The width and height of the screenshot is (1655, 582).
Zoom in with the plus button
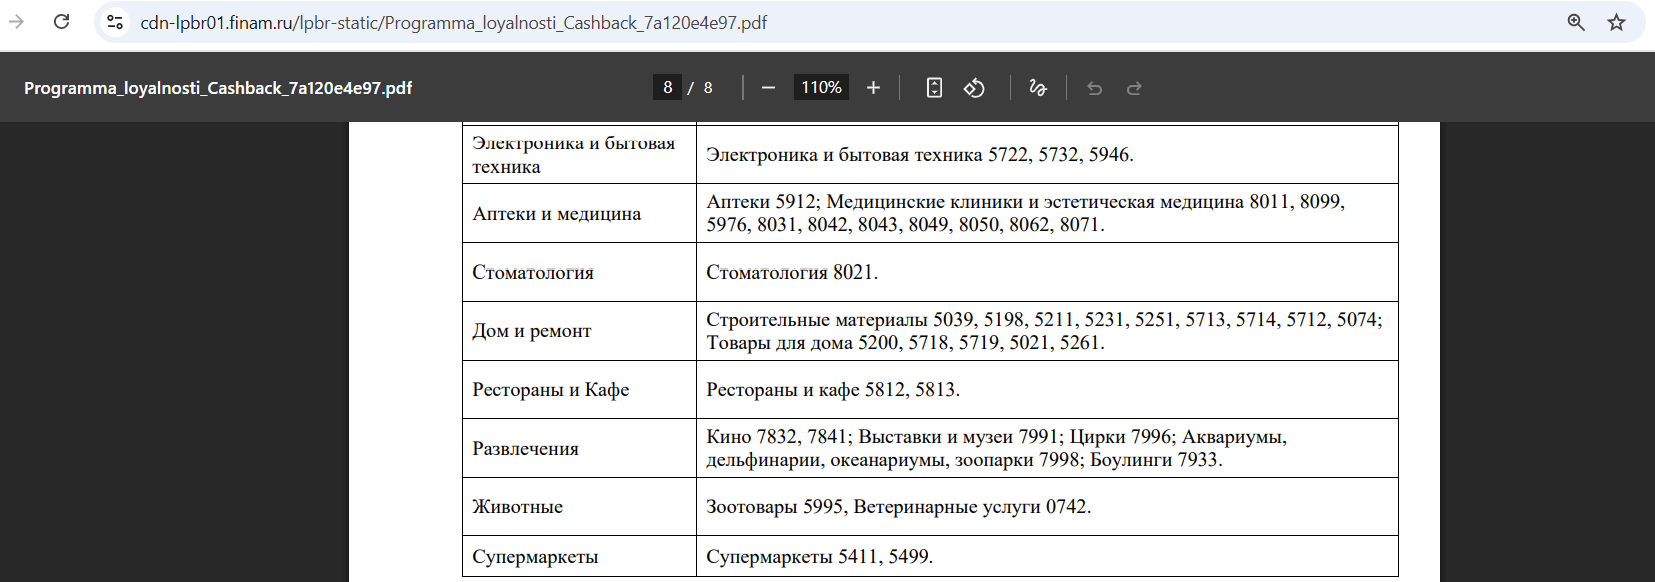click(873, 88)
